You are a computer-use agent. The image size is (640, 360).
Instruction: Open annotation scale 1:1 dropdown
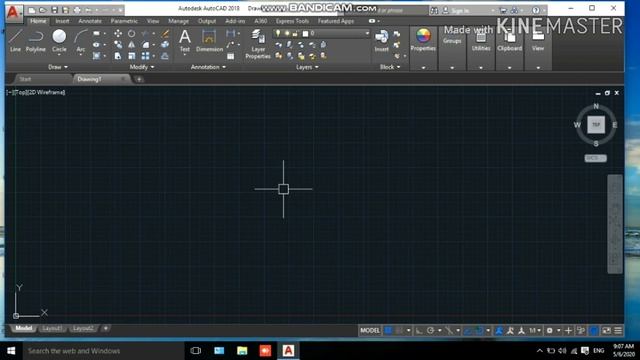(535, 331)
